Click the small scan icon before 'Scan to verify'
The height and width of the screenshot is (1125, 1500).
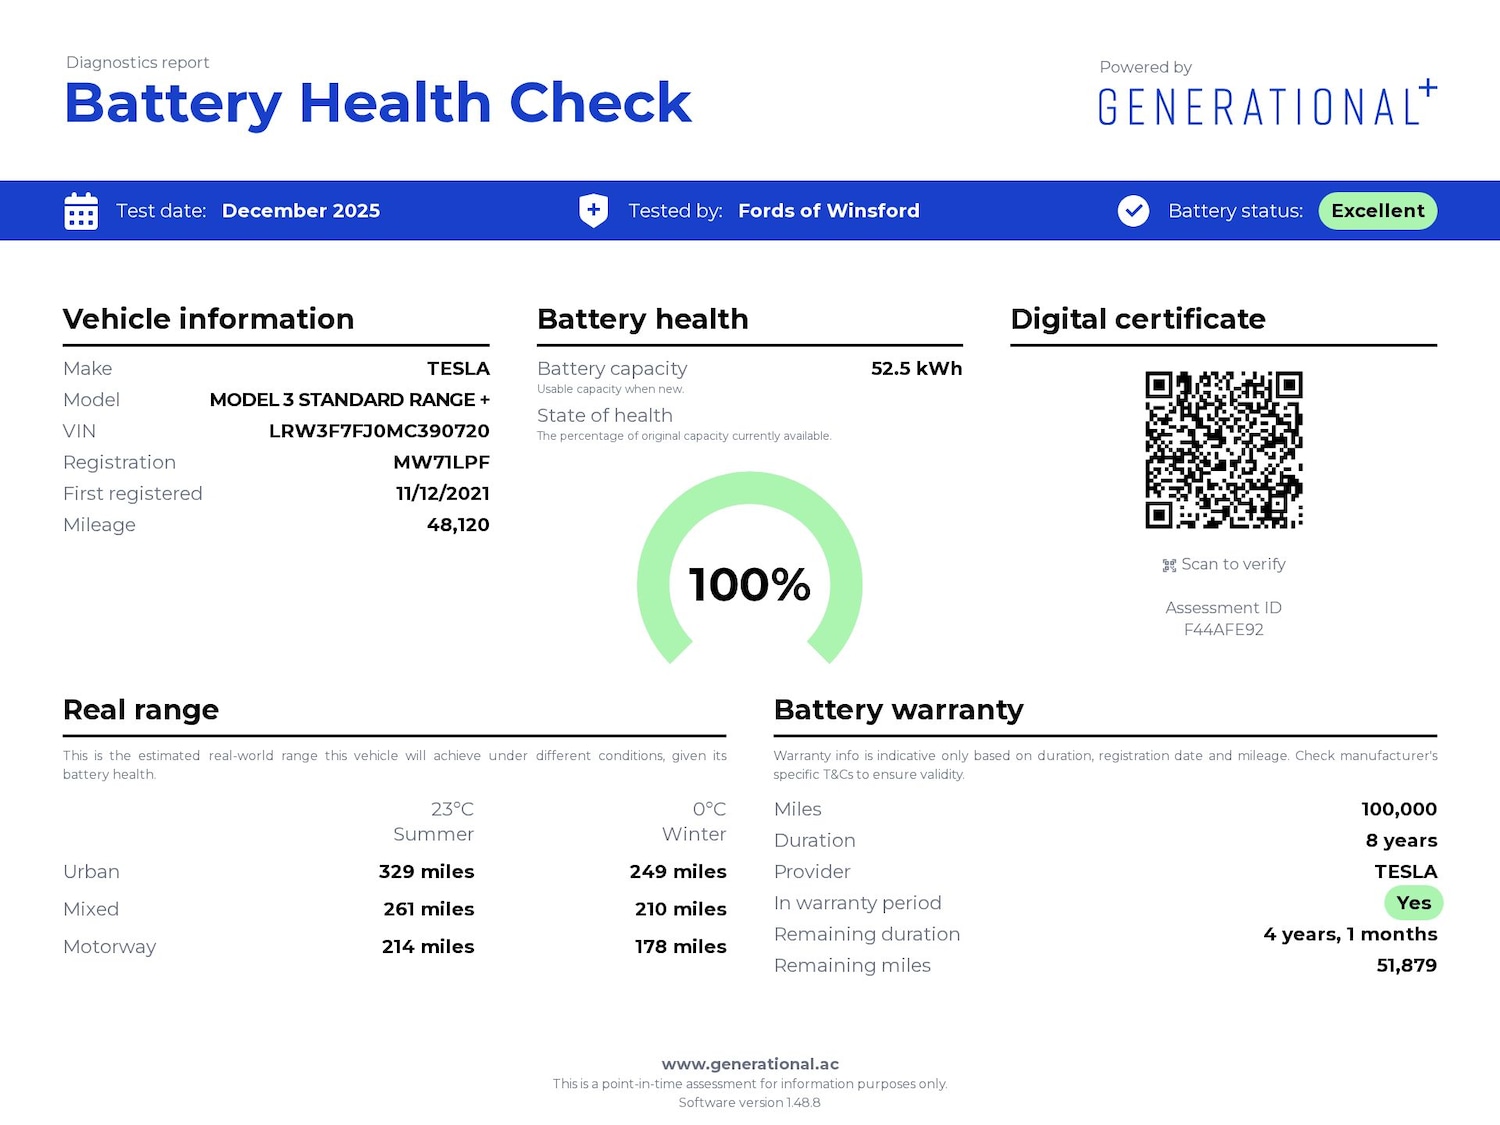(1169, 565)
